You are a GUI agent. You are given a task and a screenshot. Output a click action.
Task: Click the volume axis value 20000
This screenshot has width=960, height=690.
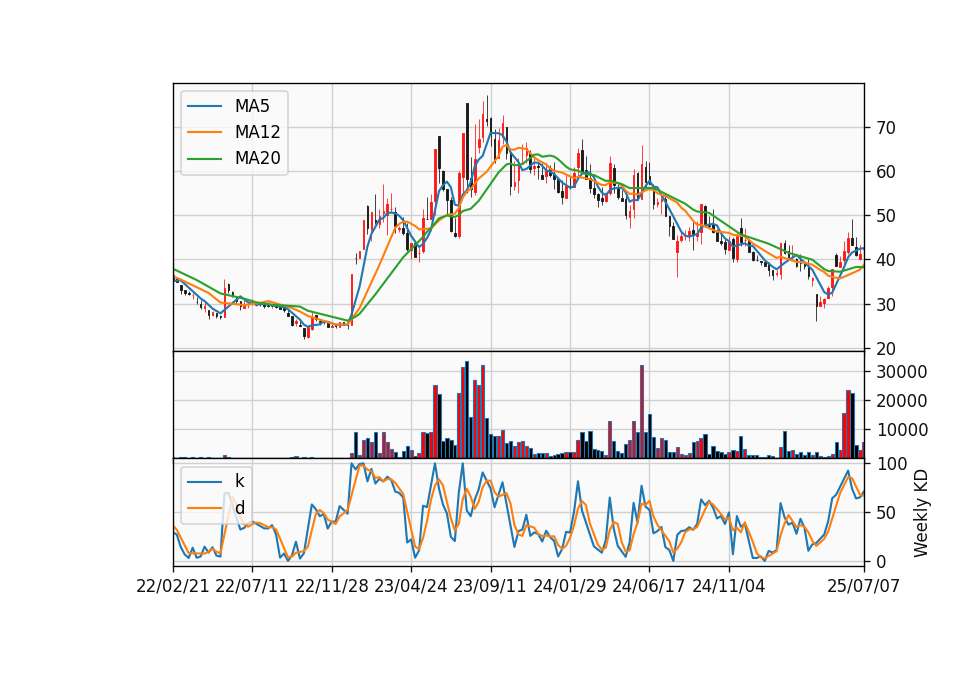pos(902,401)
